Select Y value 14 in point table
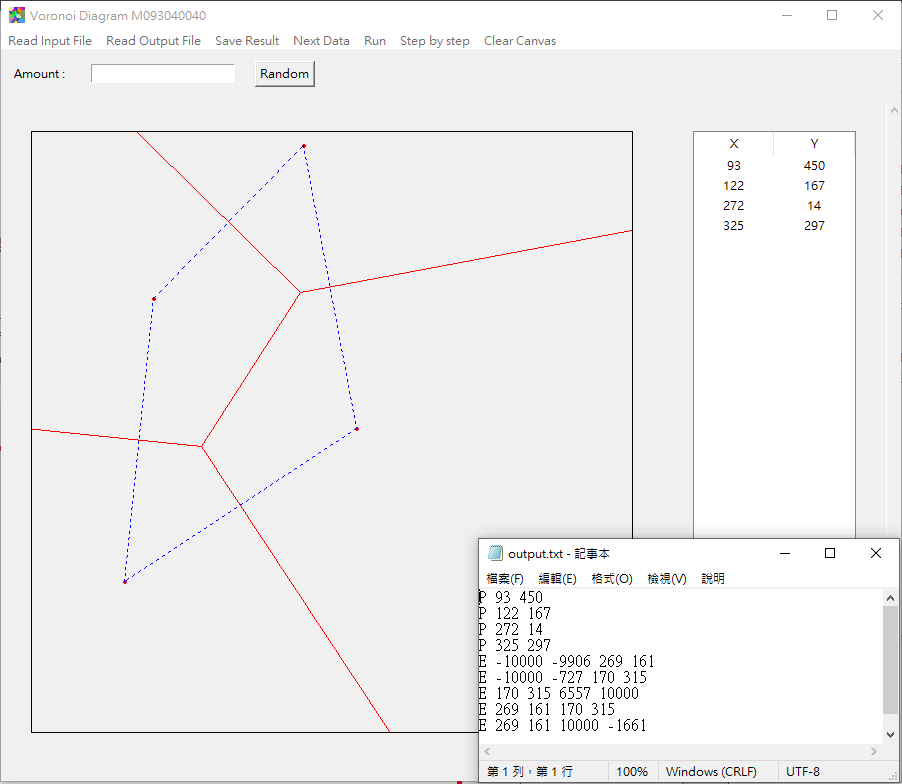The image size is (902, 784). point(814,206)
